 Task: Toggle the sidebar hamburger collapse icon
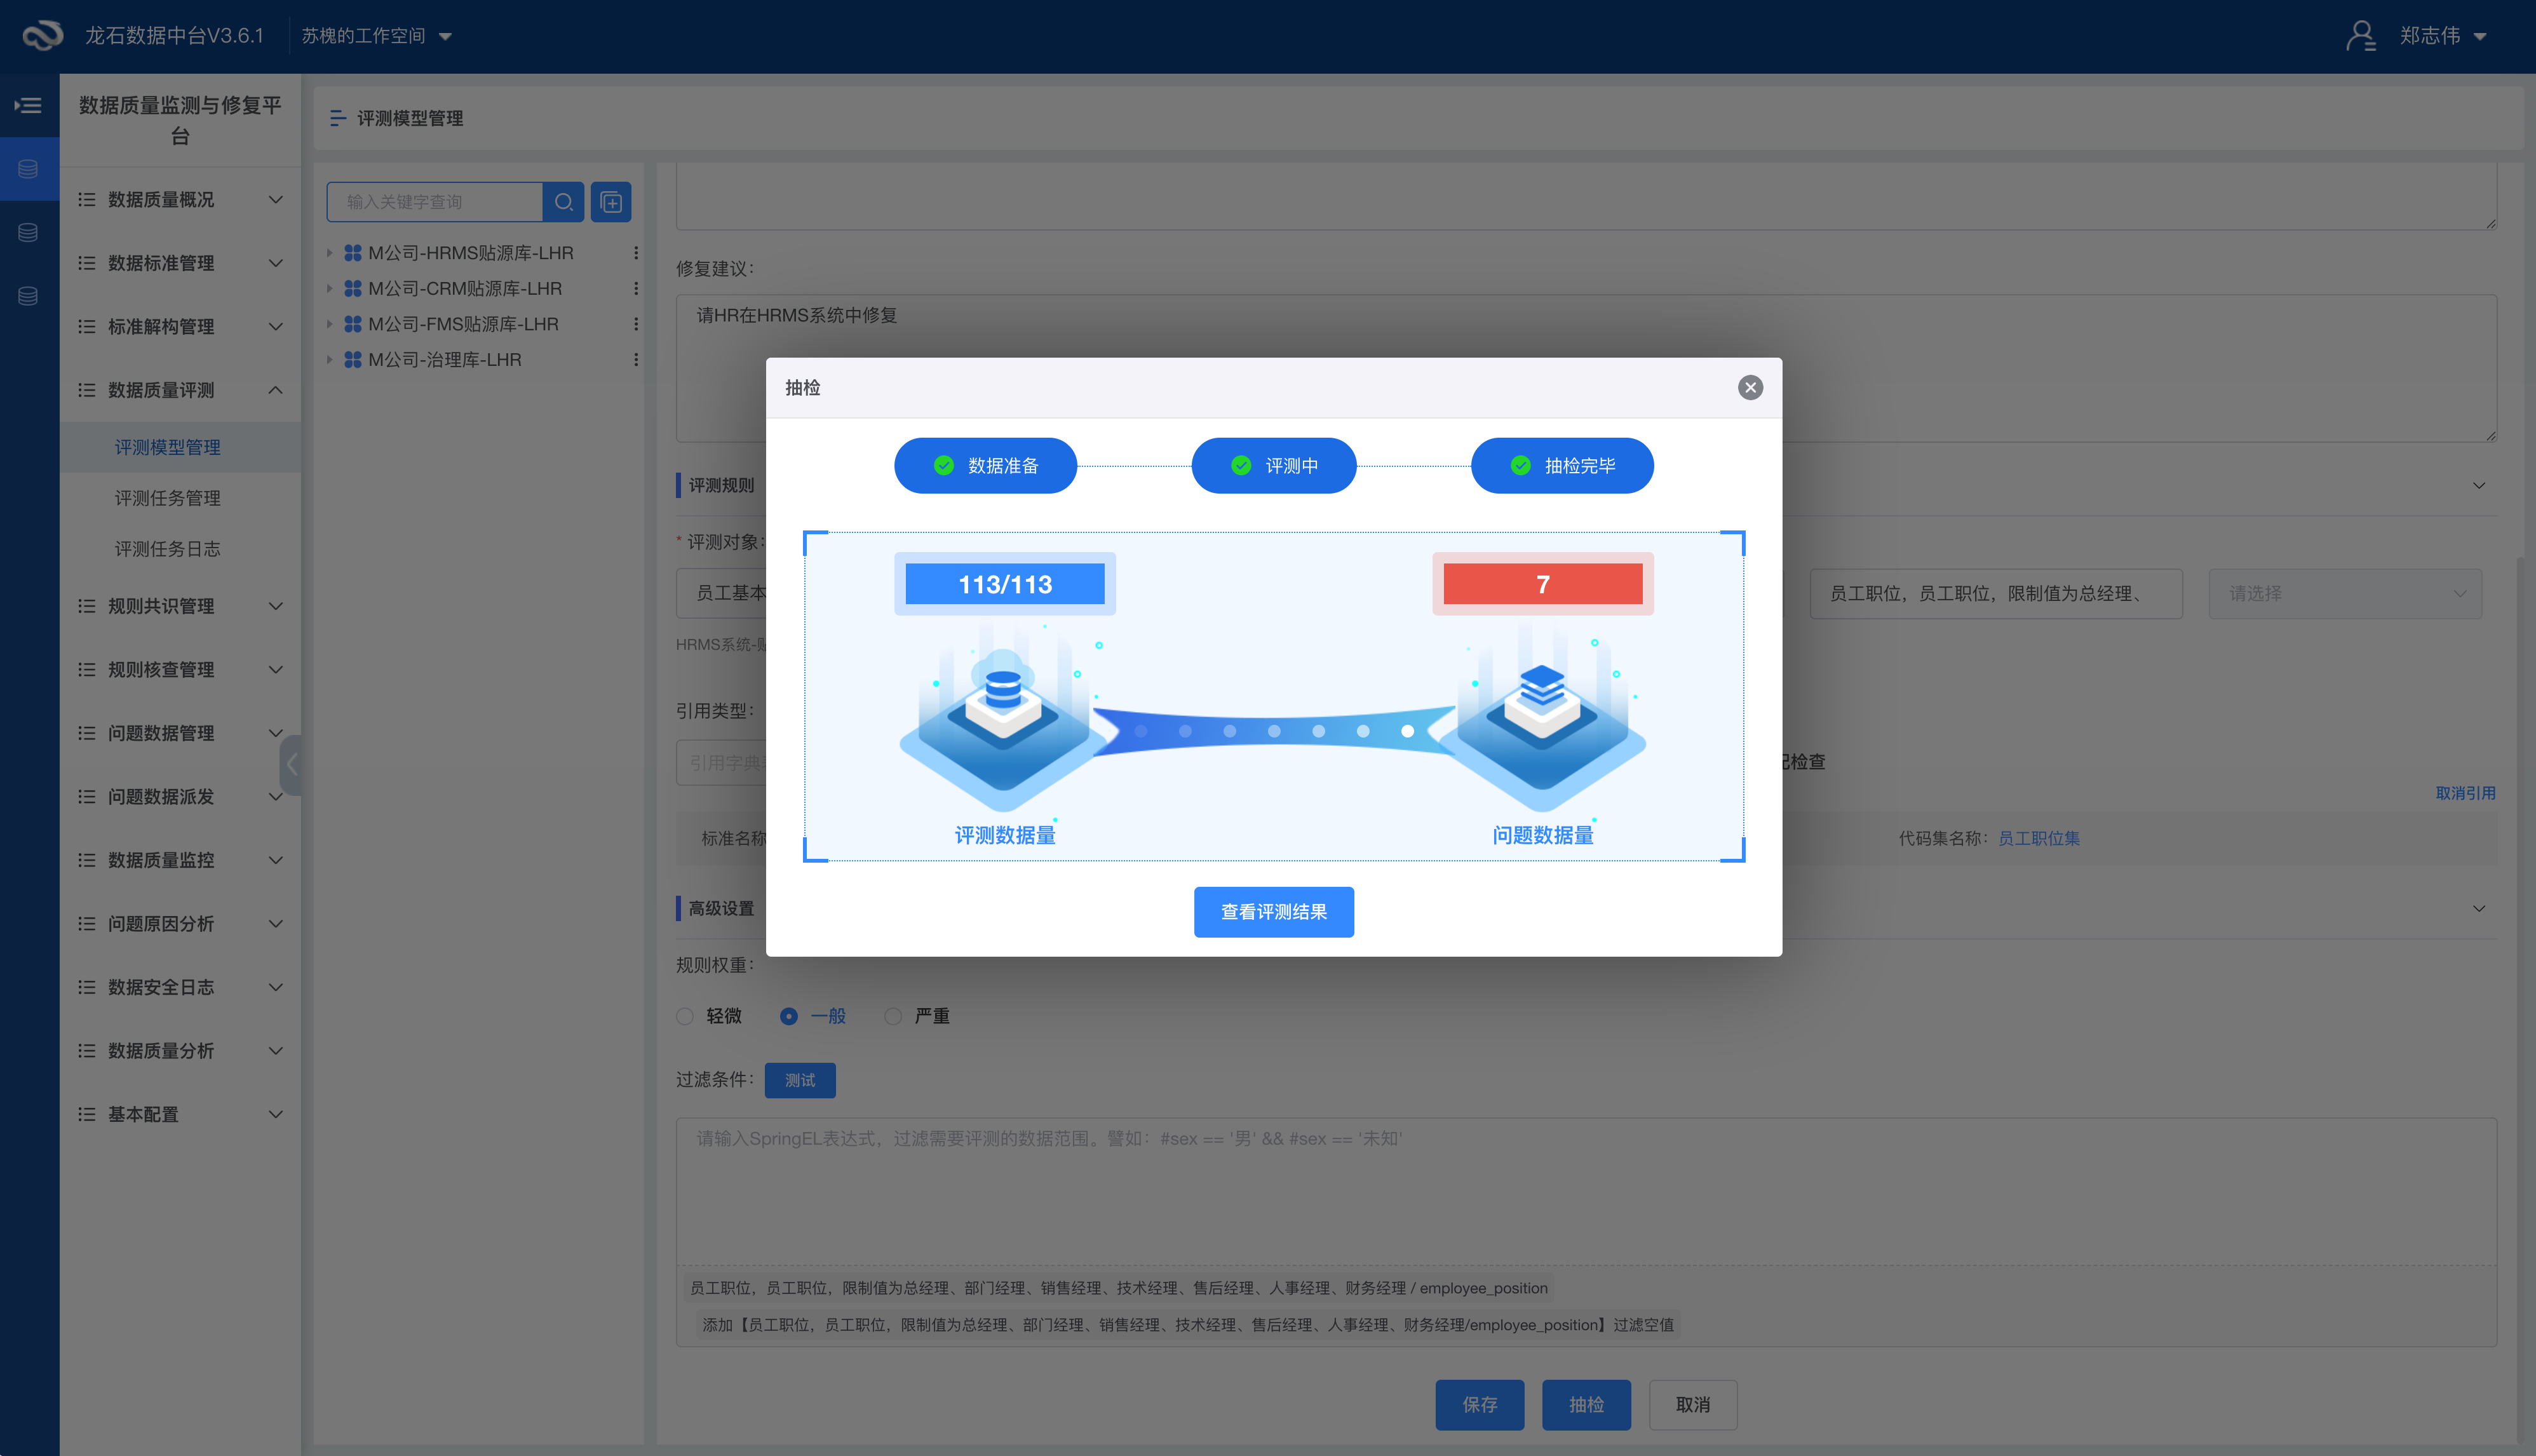pyautogui.click(x=28, y=105)
